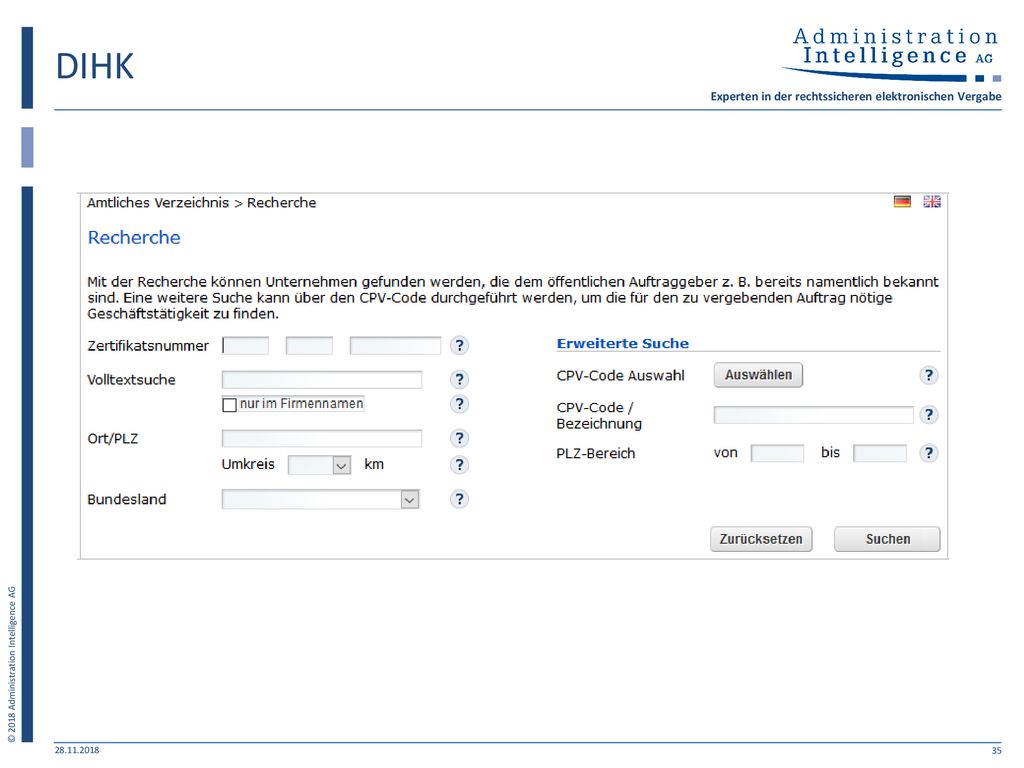Click the CPV-Code / Bezeichnung input

[813, 415]
